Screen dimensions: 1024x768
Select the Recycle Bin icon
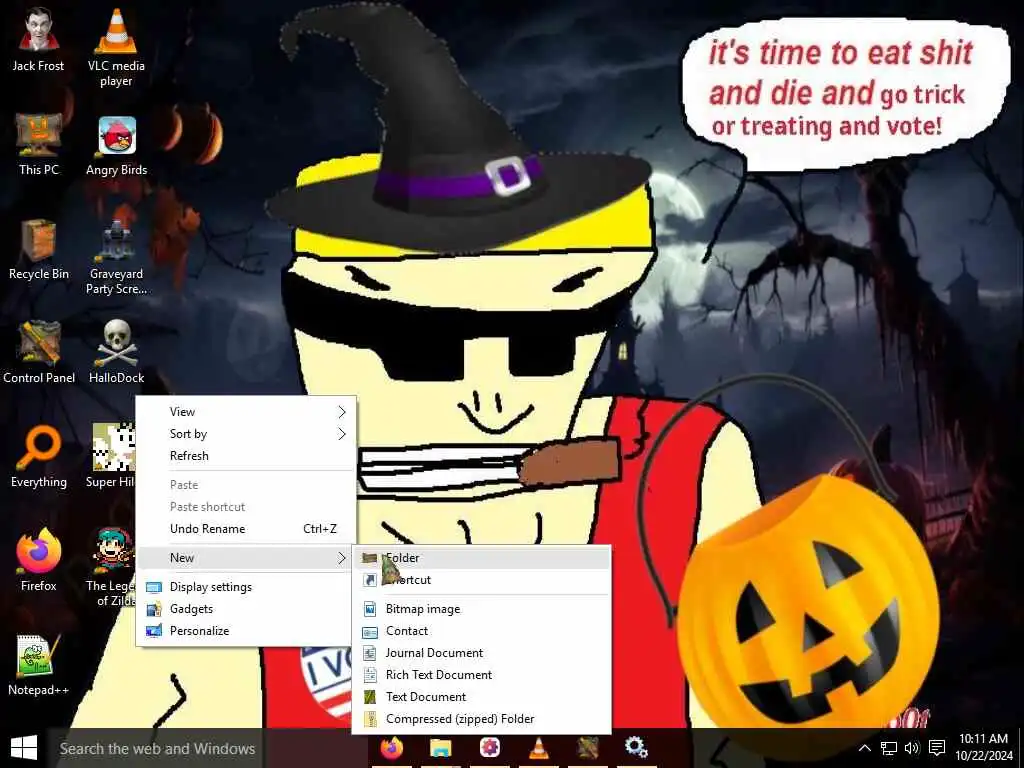click(x=39, y=249)
